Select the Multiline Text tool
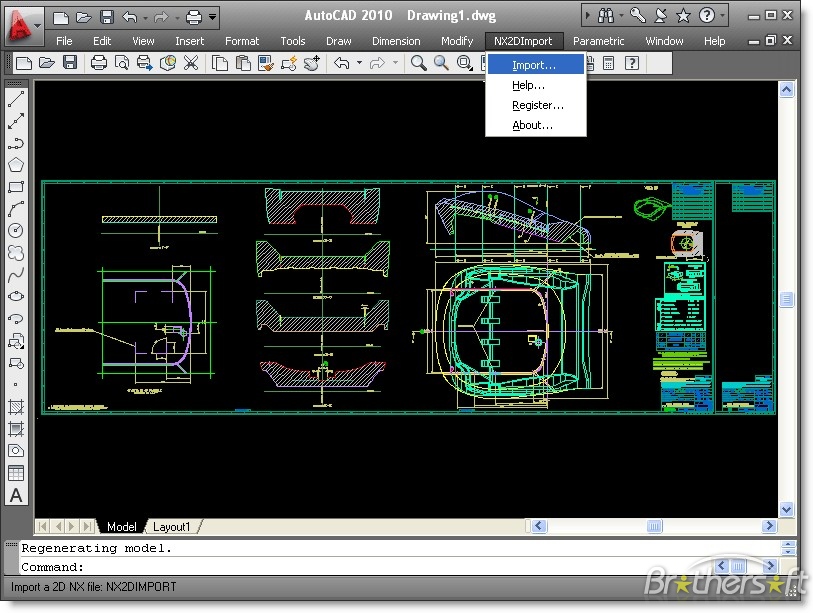The width and height of the screenshot is (813, 613). pyautogui.click(x=14, y=495)
